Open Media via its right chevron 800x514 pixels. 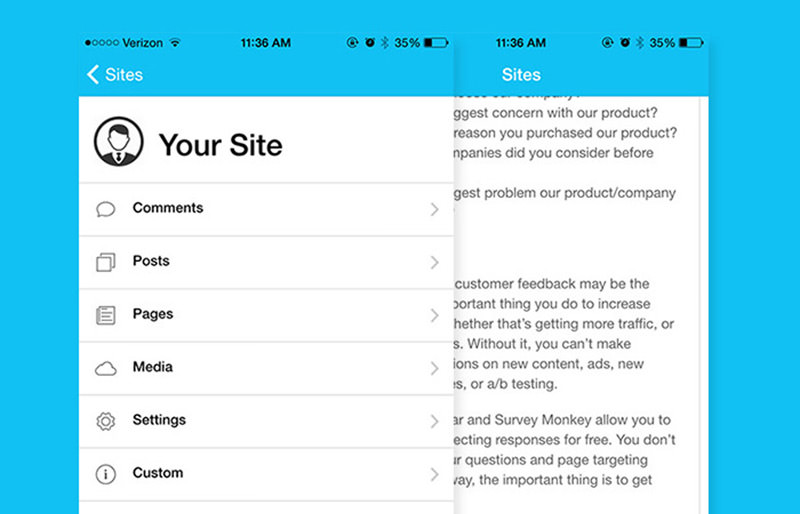tap(434, 369)
